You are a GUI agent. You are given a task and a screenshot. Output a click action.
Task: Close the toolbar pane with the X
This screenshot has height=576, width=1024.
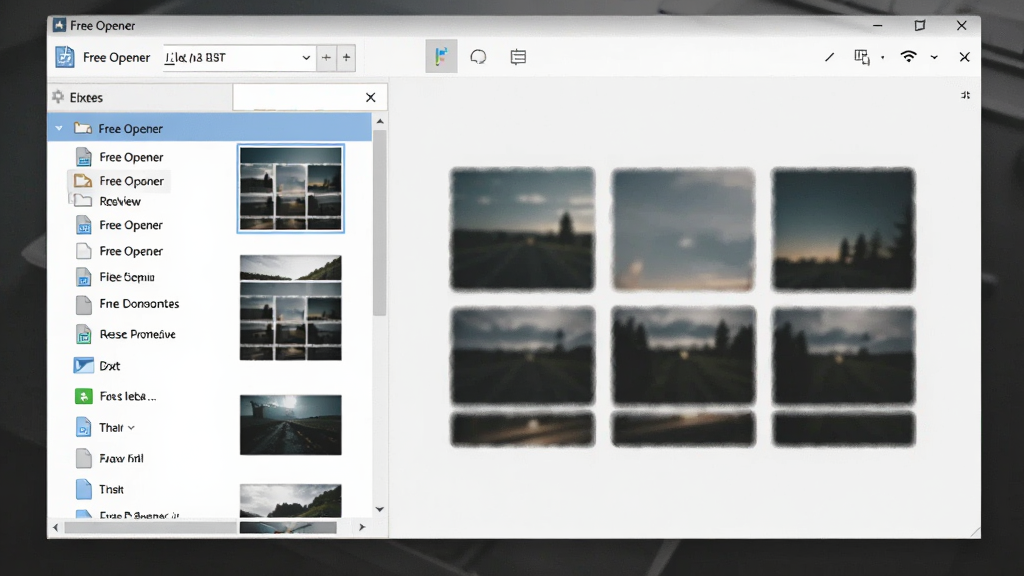965,57
